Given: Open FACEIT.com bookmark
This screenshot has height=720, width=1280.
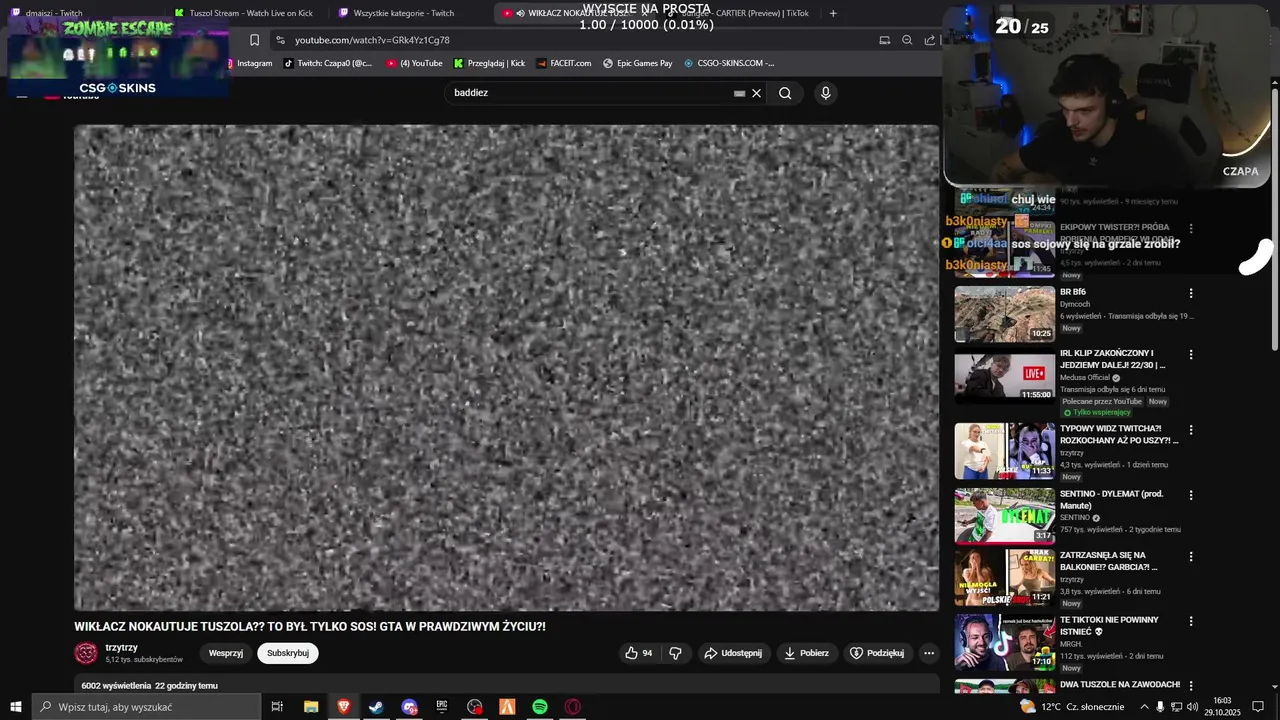Looking at the screenshot, I should [x=565, y=63].
